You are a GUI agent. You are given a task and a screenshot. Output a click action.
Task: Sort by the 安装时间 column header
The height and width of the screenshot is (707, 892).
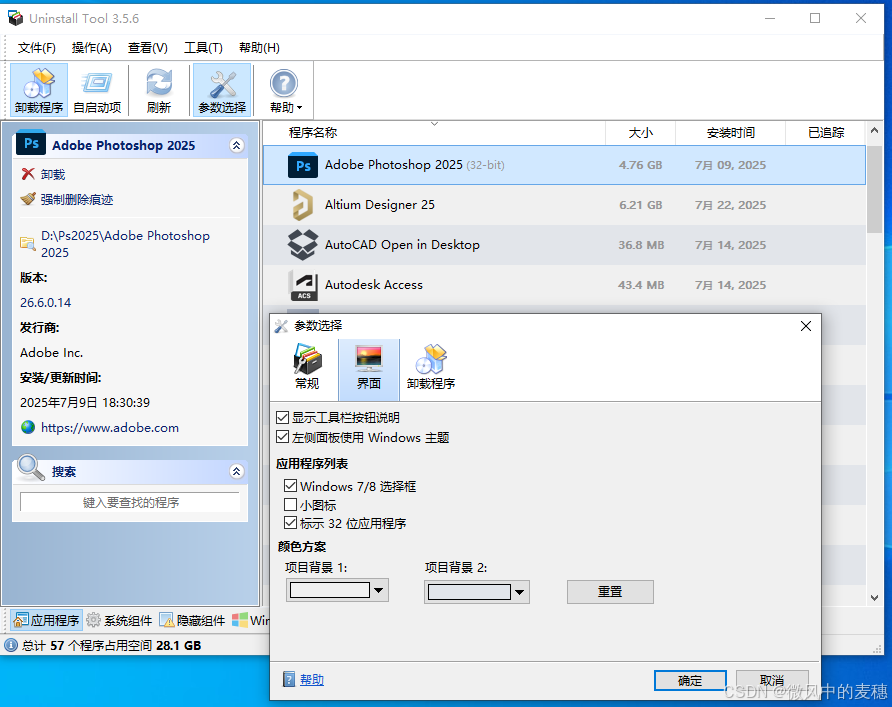coord(730,133)
